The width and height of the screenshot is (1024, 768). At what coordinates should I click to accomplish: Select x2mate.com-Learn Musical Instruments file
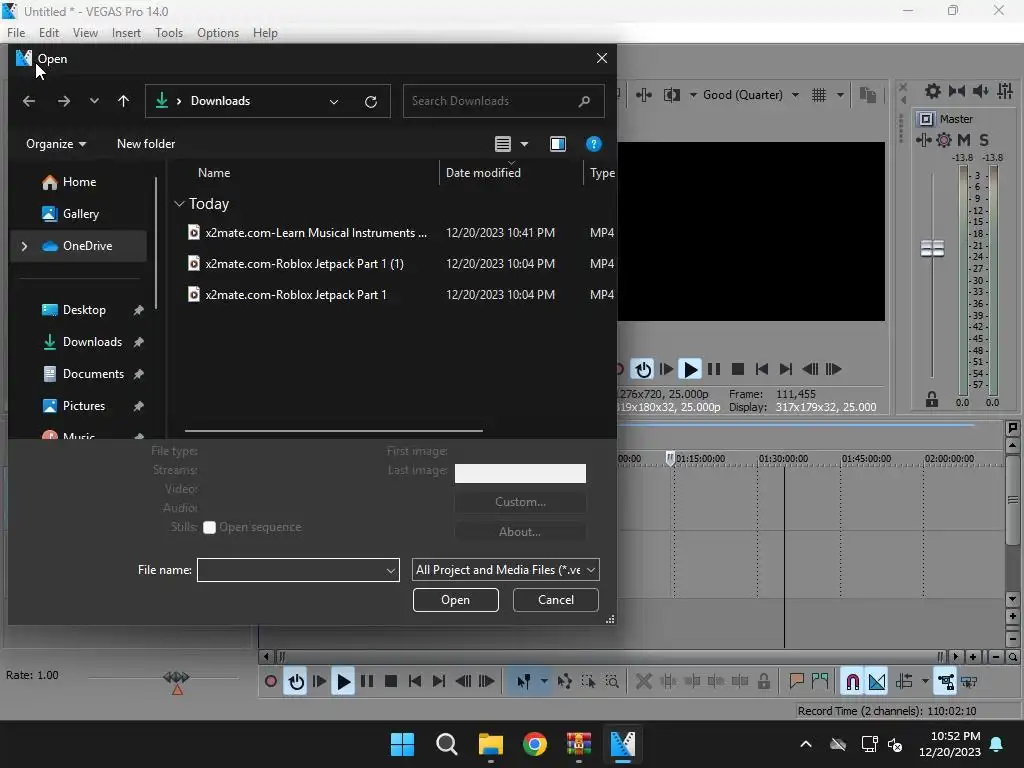tap(315, 232)
